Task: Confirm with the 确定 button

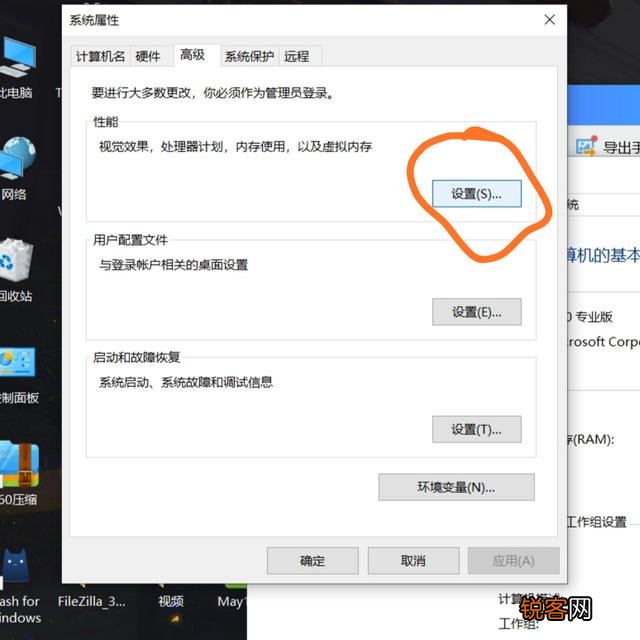Action: coord(312,560)
